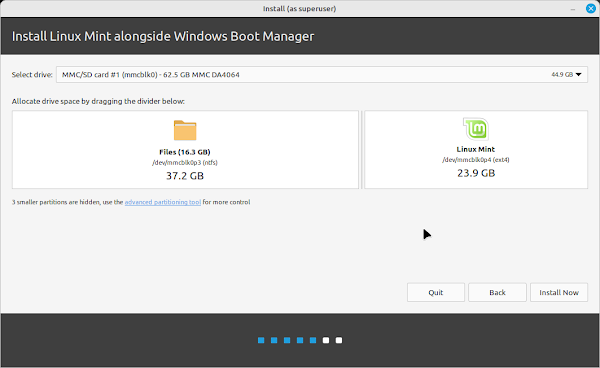Screen dimensions: 600x368
Task: Click the last white progress step indicator
Action: 339,340
